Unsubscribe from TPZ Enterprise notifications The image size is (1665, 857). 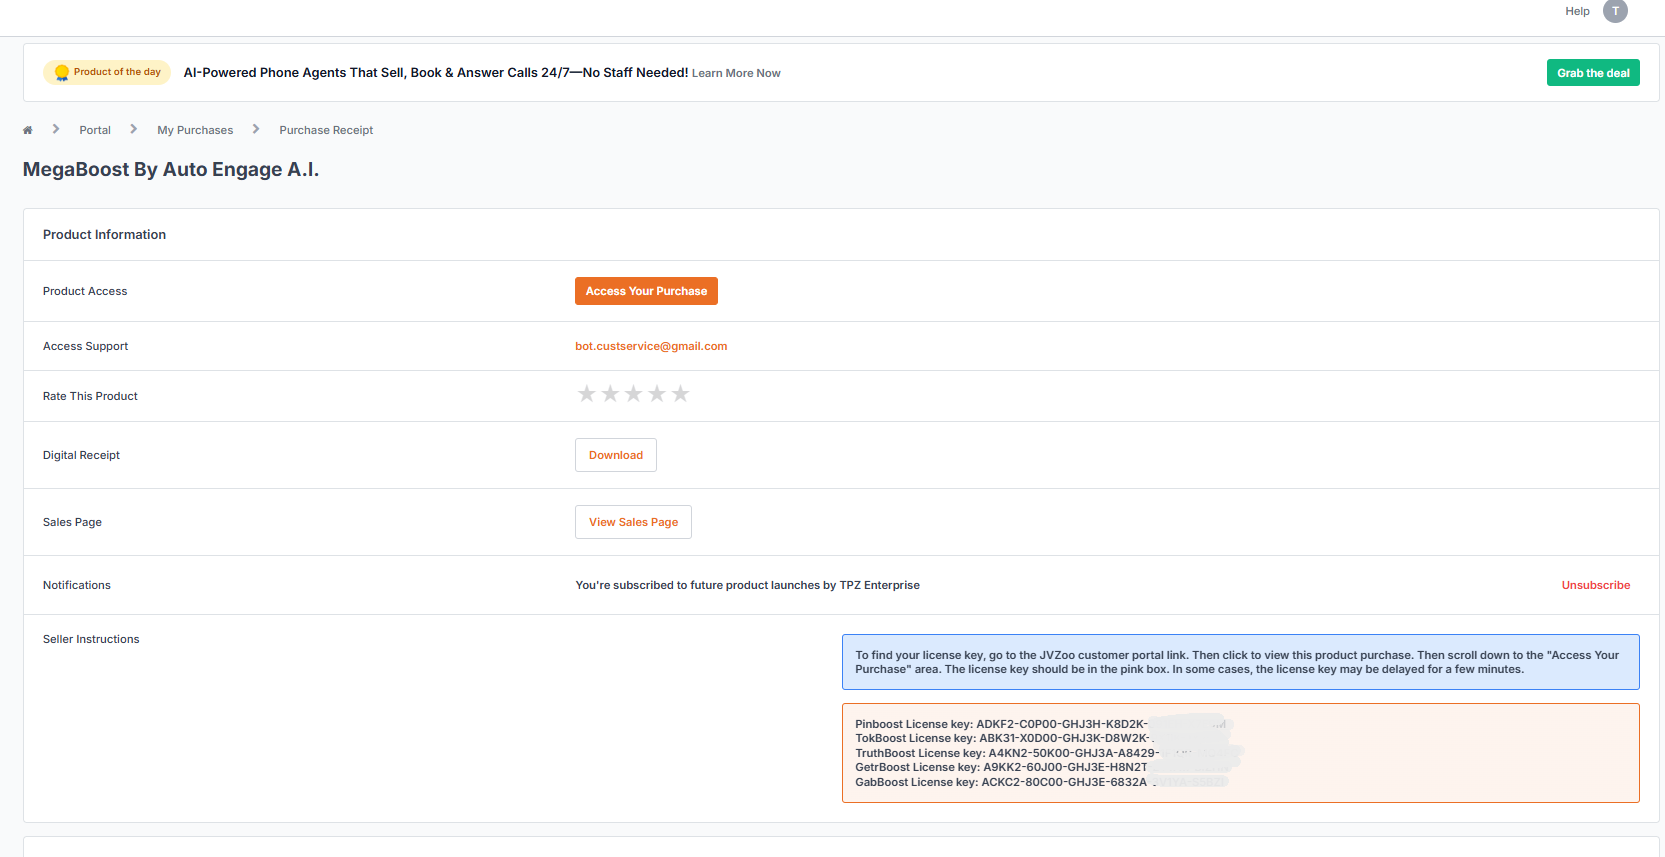click(x=1596, y=585)
